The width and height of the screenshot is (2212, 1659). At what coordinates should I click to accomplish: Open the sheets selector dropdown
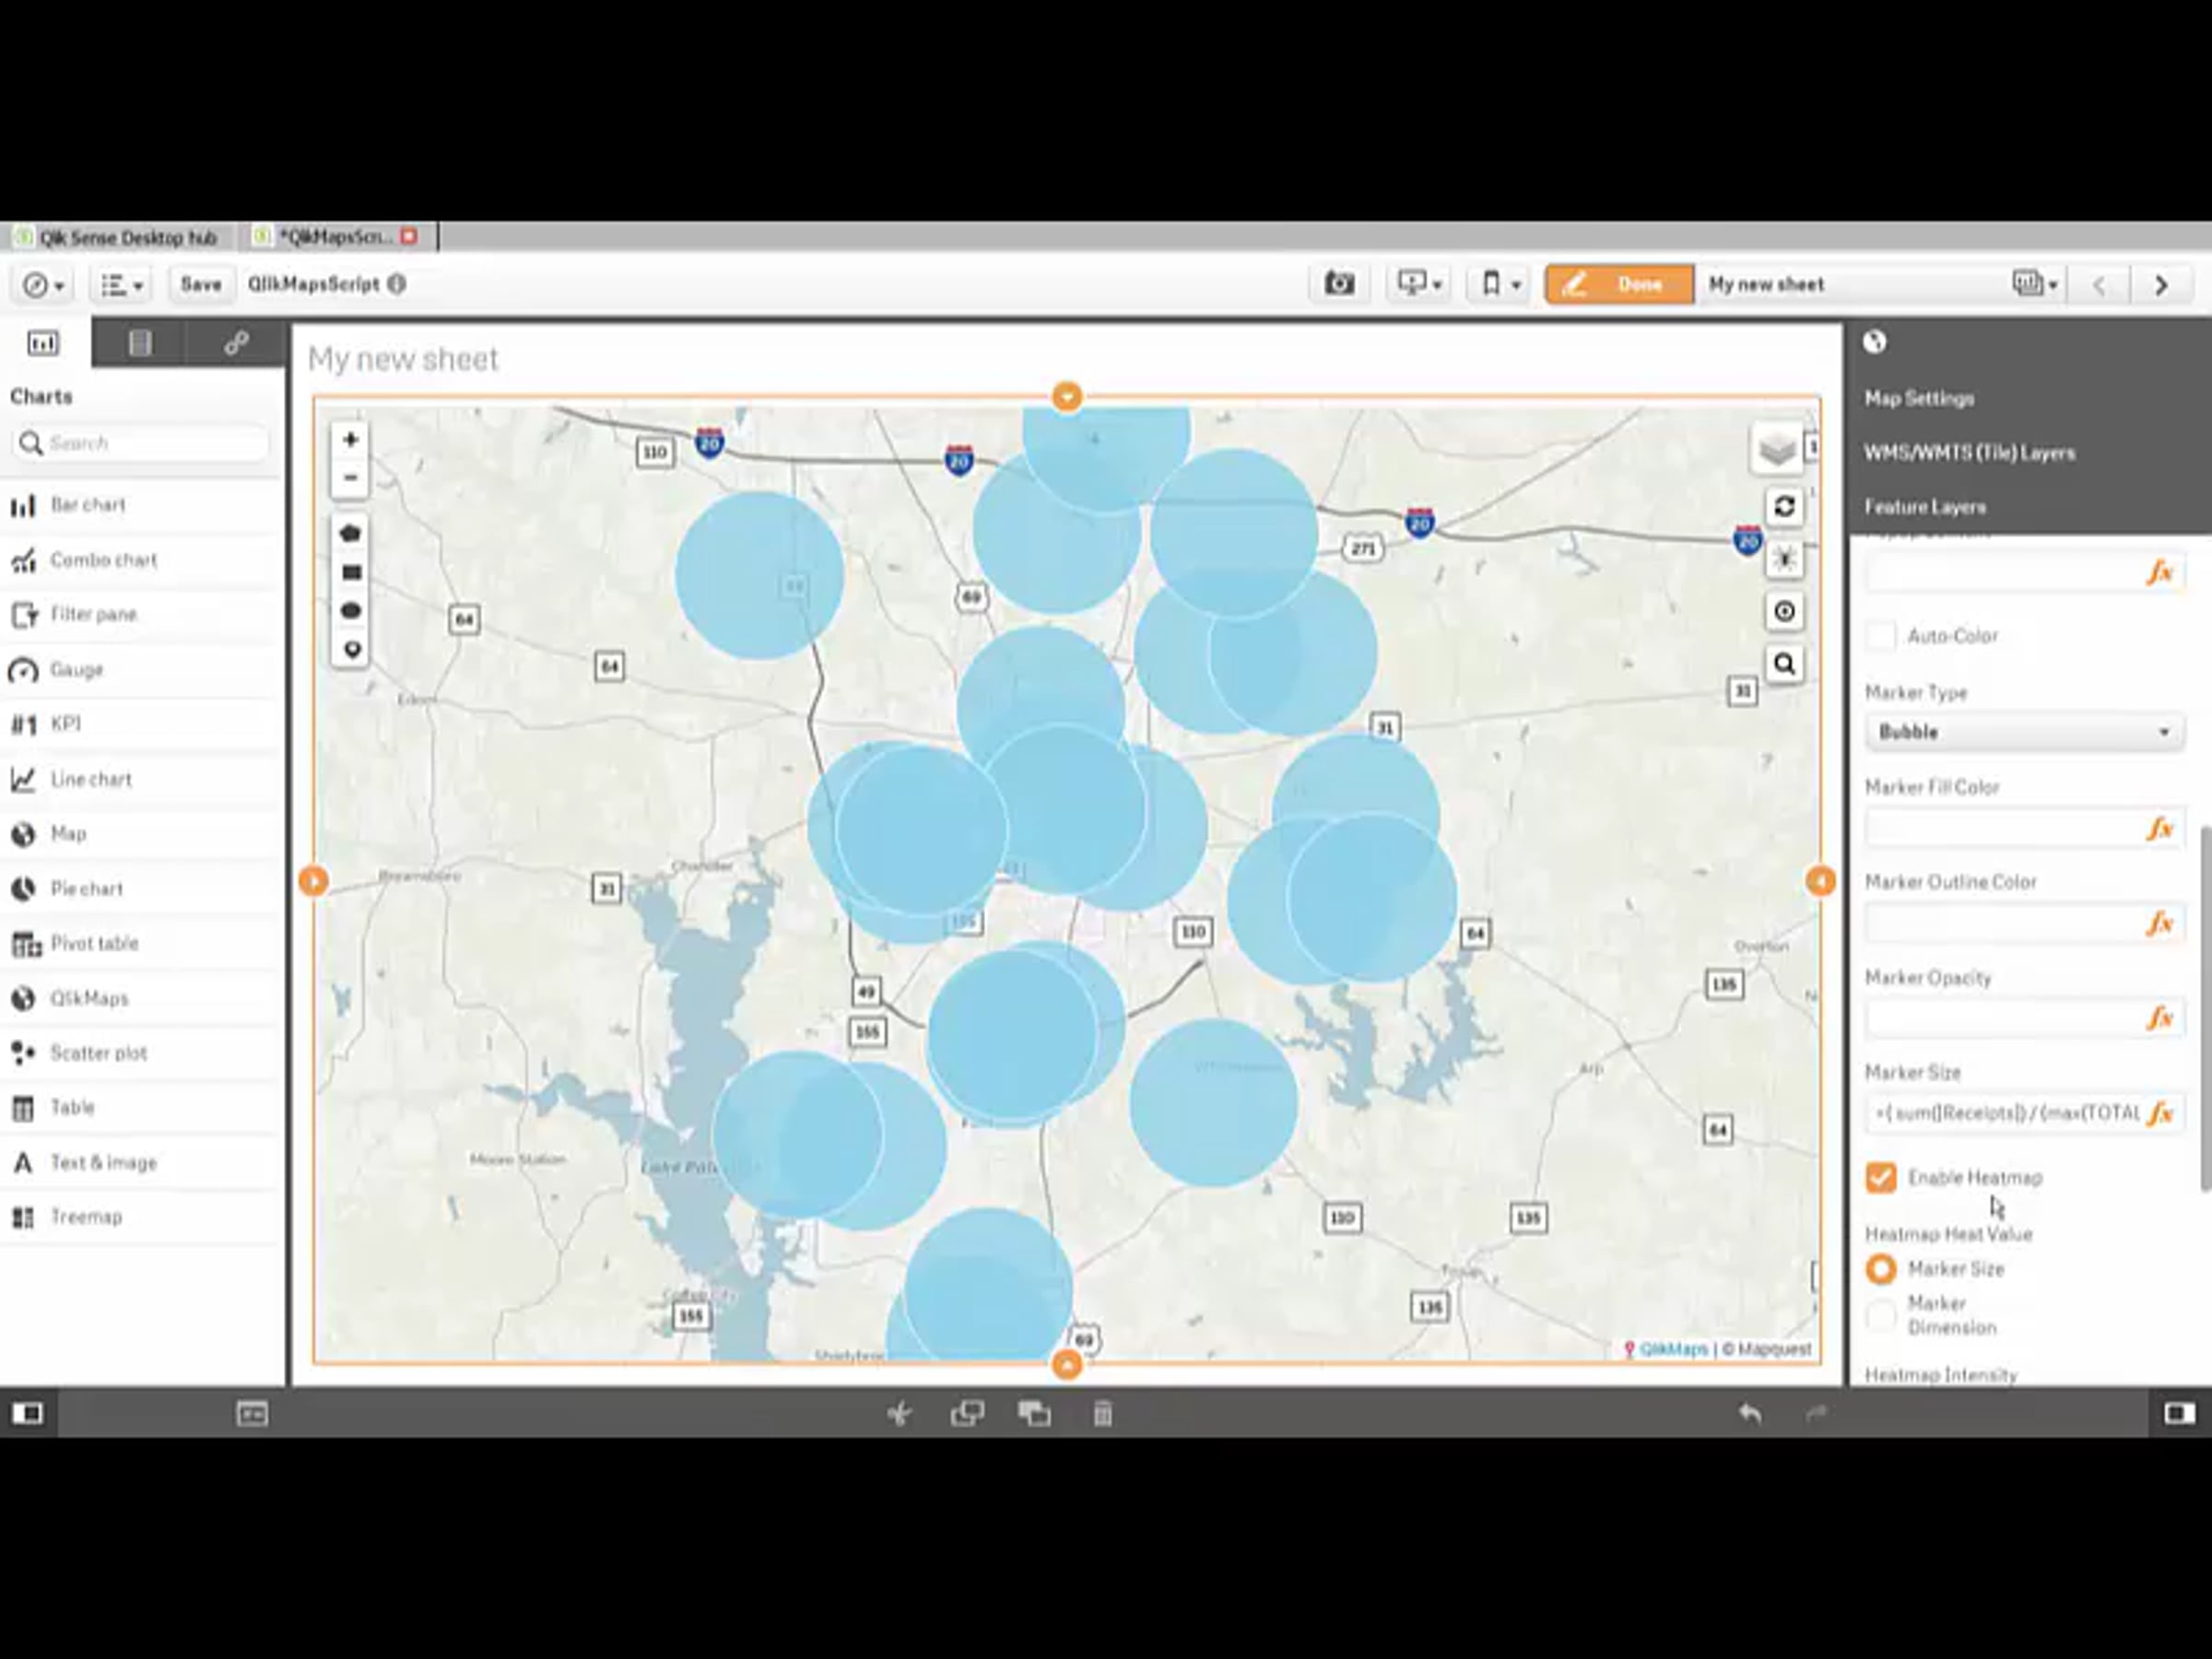2035,284
